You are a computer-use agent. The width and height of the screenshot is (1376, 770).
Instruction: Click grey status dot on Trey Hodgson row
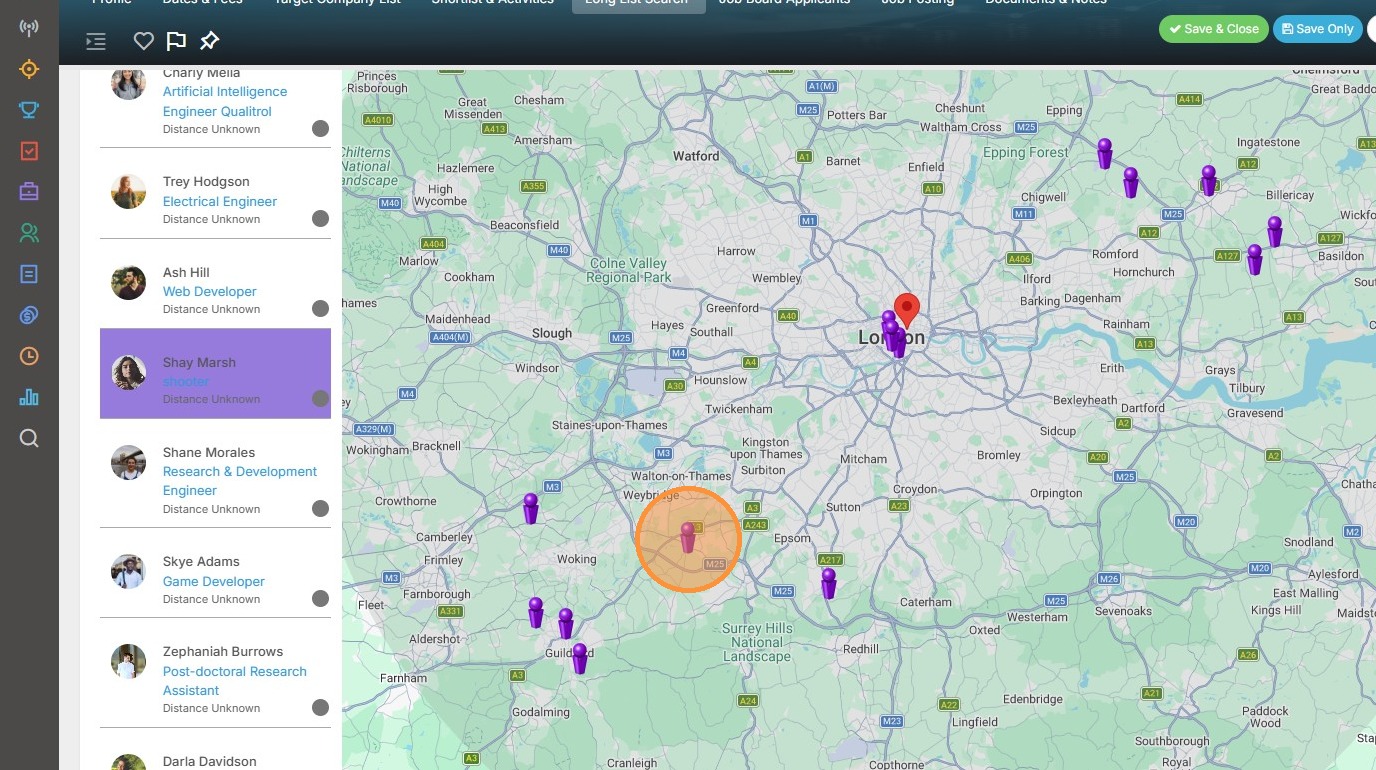pos(320,219)
